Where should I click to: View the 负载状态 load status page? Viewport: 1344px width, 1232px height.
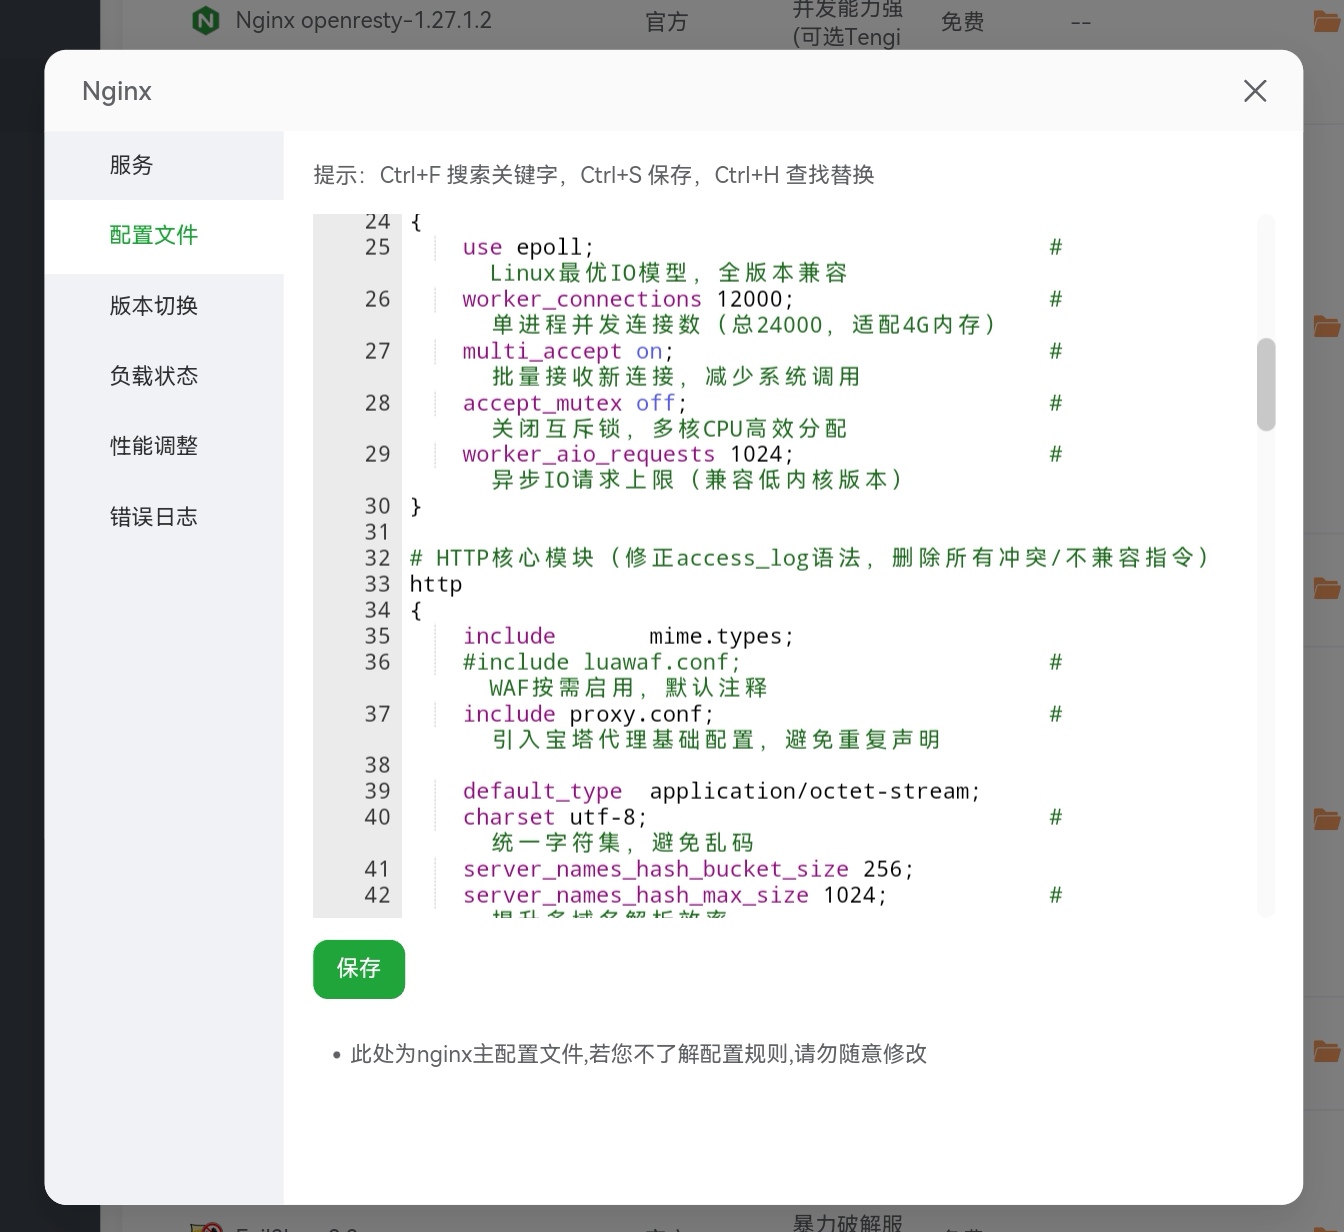153,376
